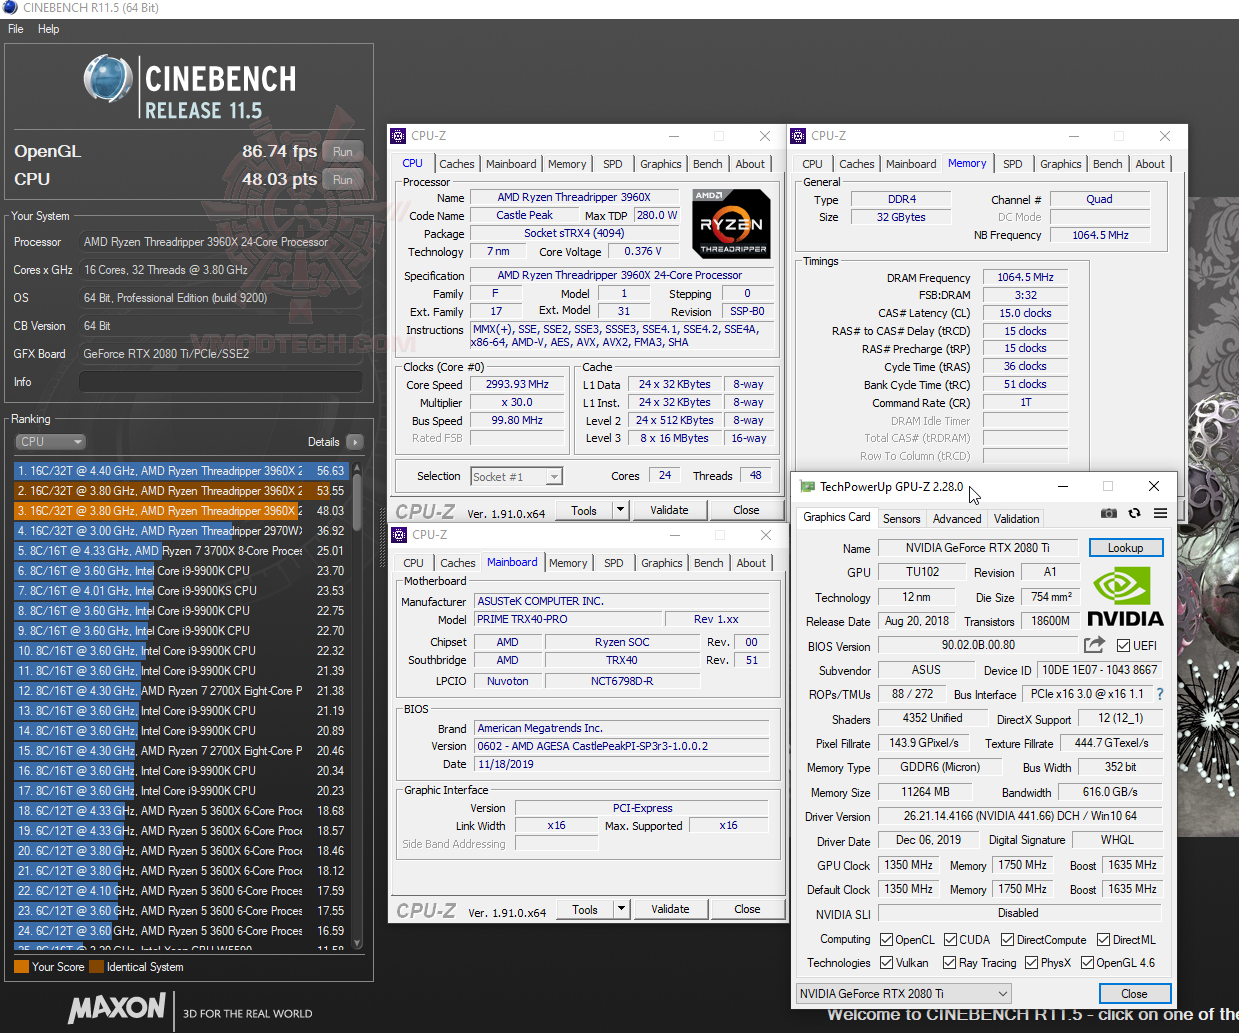Open Bench tab in Mainboard CPU-Z window
This screenshot has height=1033, width=1239.
(709, 563)
